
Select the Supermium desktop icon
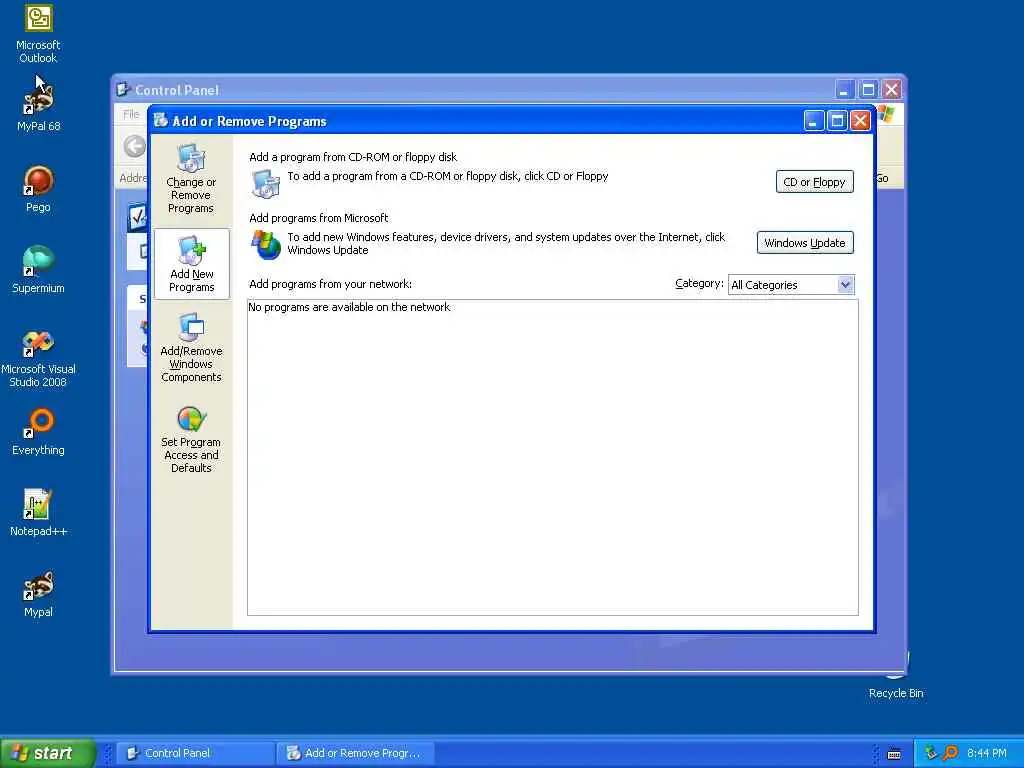coord(38,270)
